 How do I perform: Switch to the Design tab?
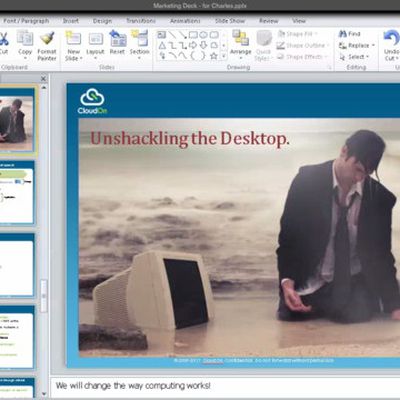point(102,21)
